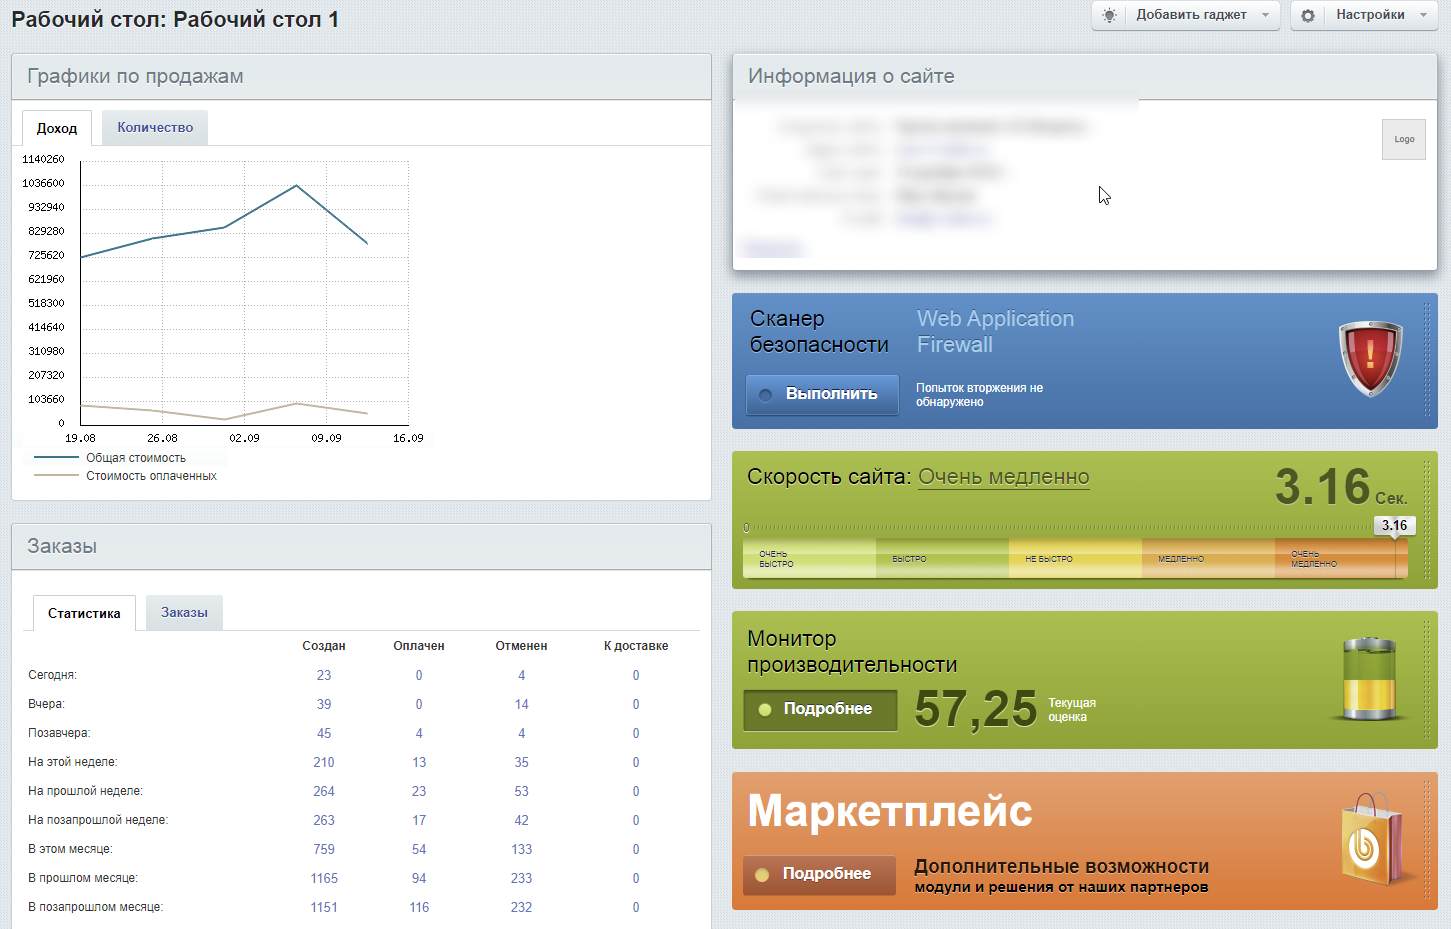This screenshot has height=929, width=1451.
Task: Open the Заказы tab in orders panel
Action: pyautogui.click(x=185, y=612)
